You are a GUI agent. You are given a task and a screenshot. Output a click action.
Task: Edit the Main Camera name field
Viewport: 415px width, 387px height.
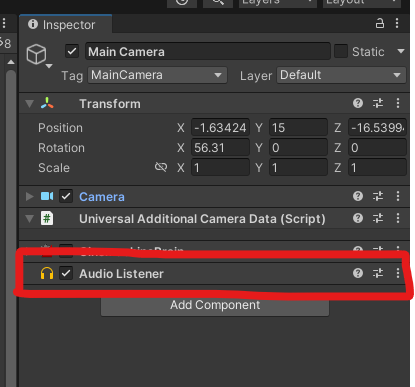(x=208, y=51)
